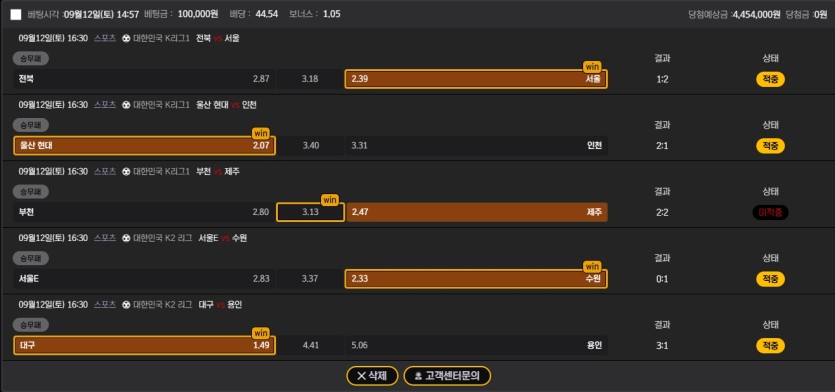Click the 스포츠 link in 부천 vs 제주 header

coord(105,172)
